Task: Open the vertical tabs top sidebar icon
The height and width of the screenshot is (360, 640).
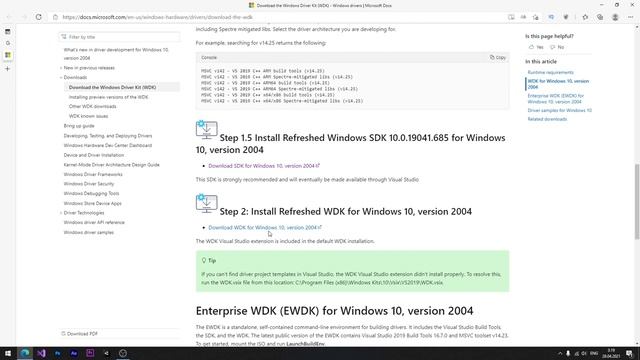Action: tap(8, 31)
